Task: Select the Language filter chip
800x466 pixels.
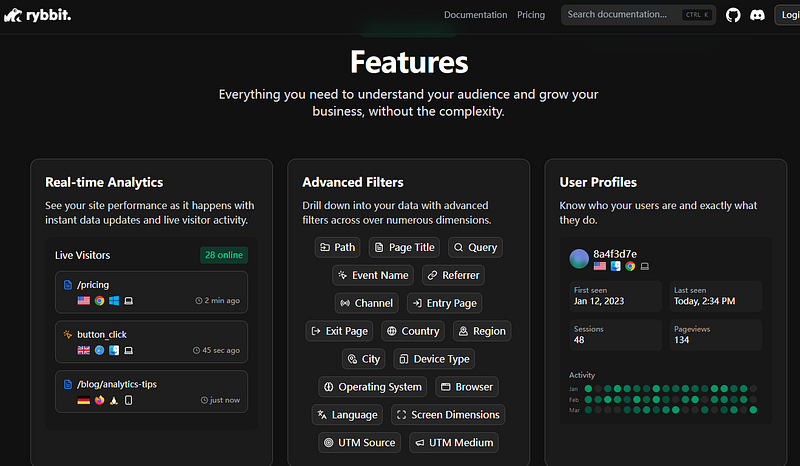Action: pos(347,414)
